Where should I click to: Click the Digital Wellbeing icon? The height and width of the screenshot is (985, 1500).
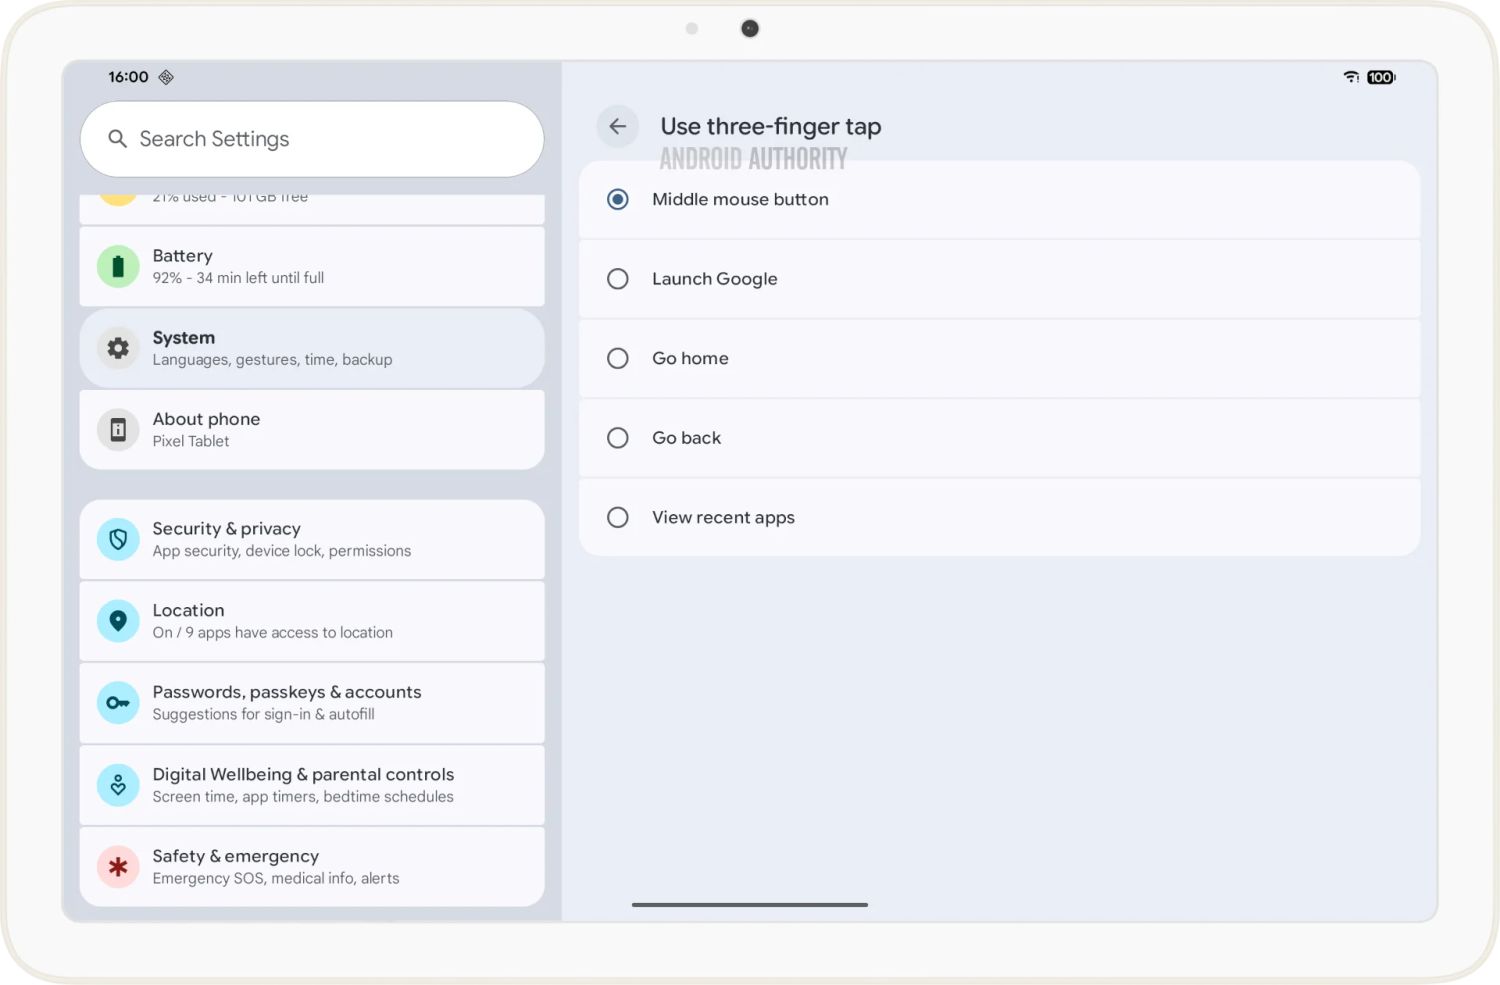118,785
